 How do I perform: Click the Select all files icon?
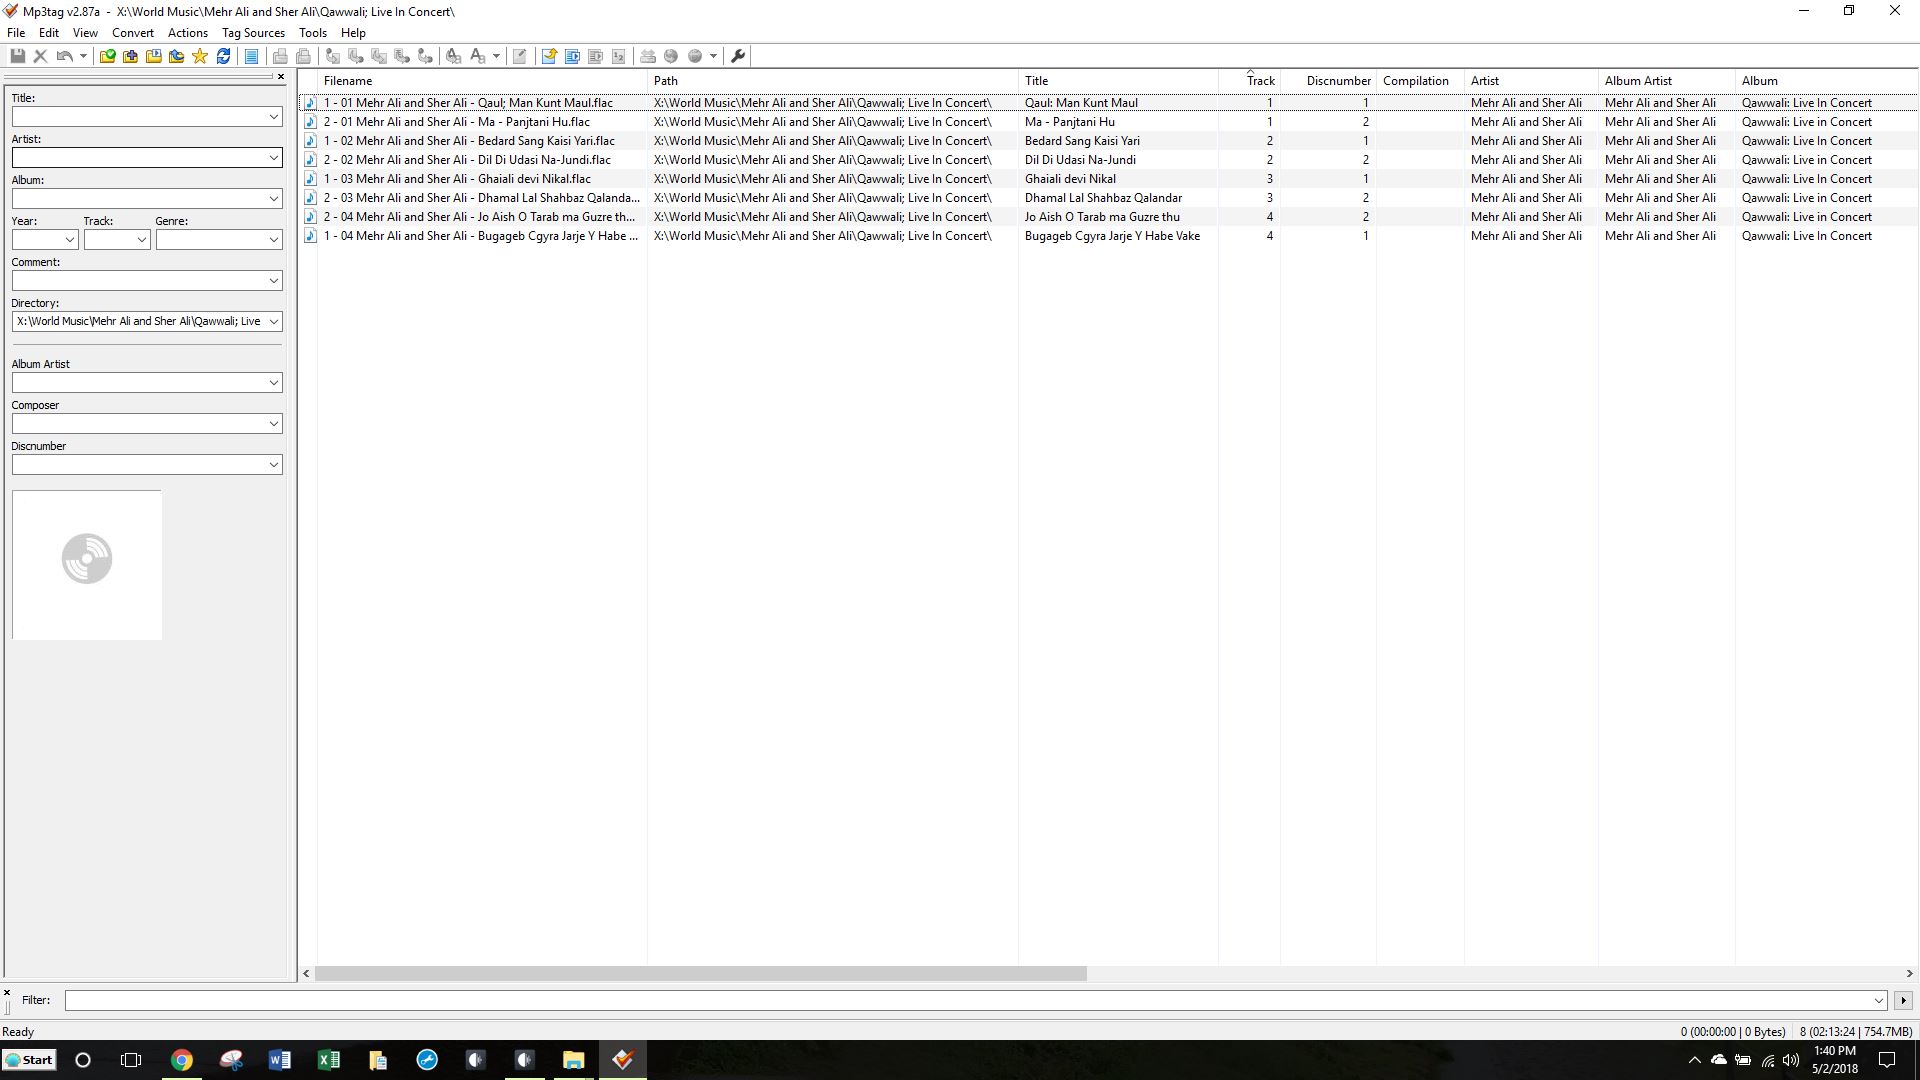[251, 56]
